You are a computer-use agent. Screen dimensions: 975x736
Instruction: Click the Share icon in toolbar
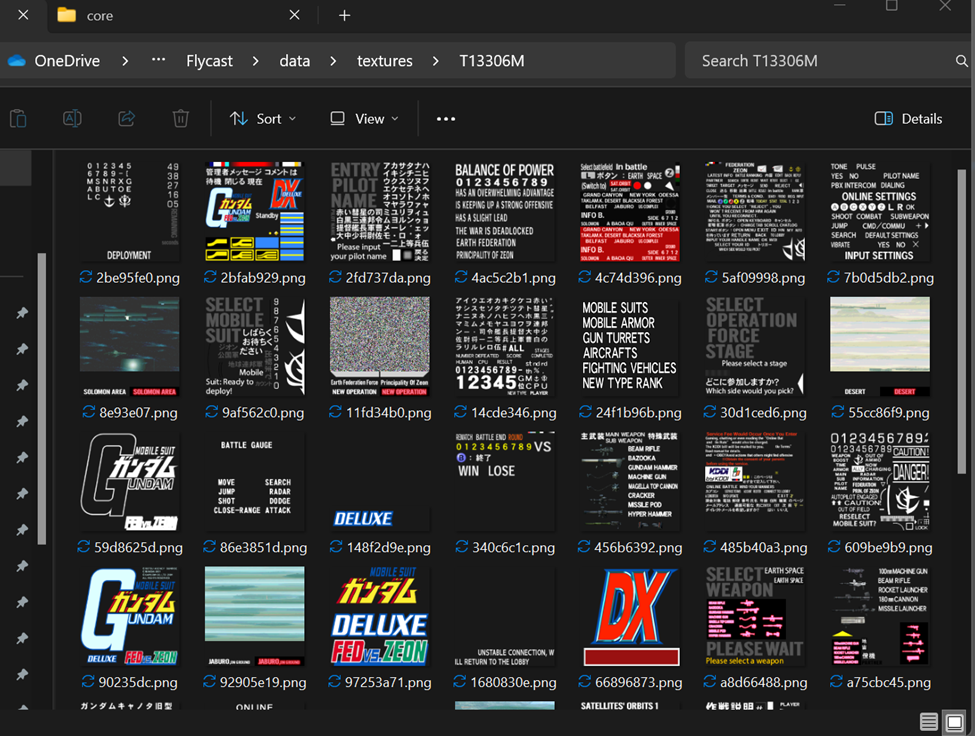click(126, 118)
